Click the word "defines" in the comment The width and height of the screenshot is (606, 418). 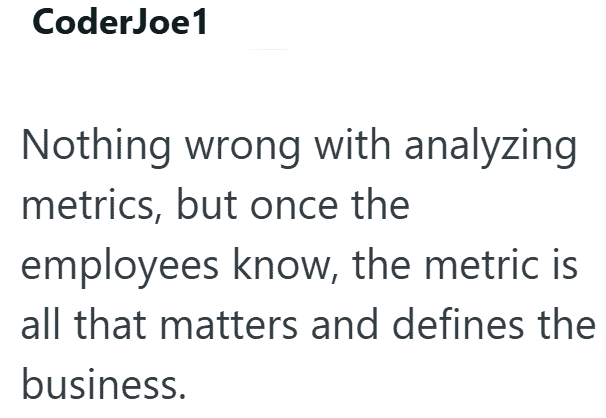(x=458, y=324)
